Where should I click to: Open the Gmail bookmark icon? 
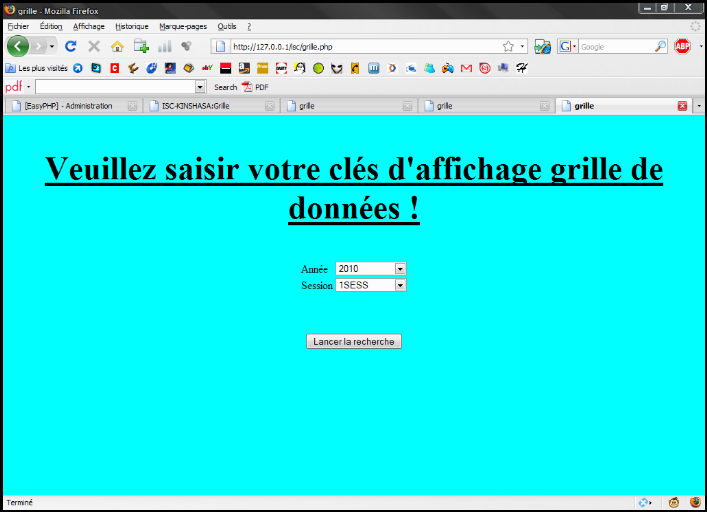pyautogui.click(x=466, y=68)
